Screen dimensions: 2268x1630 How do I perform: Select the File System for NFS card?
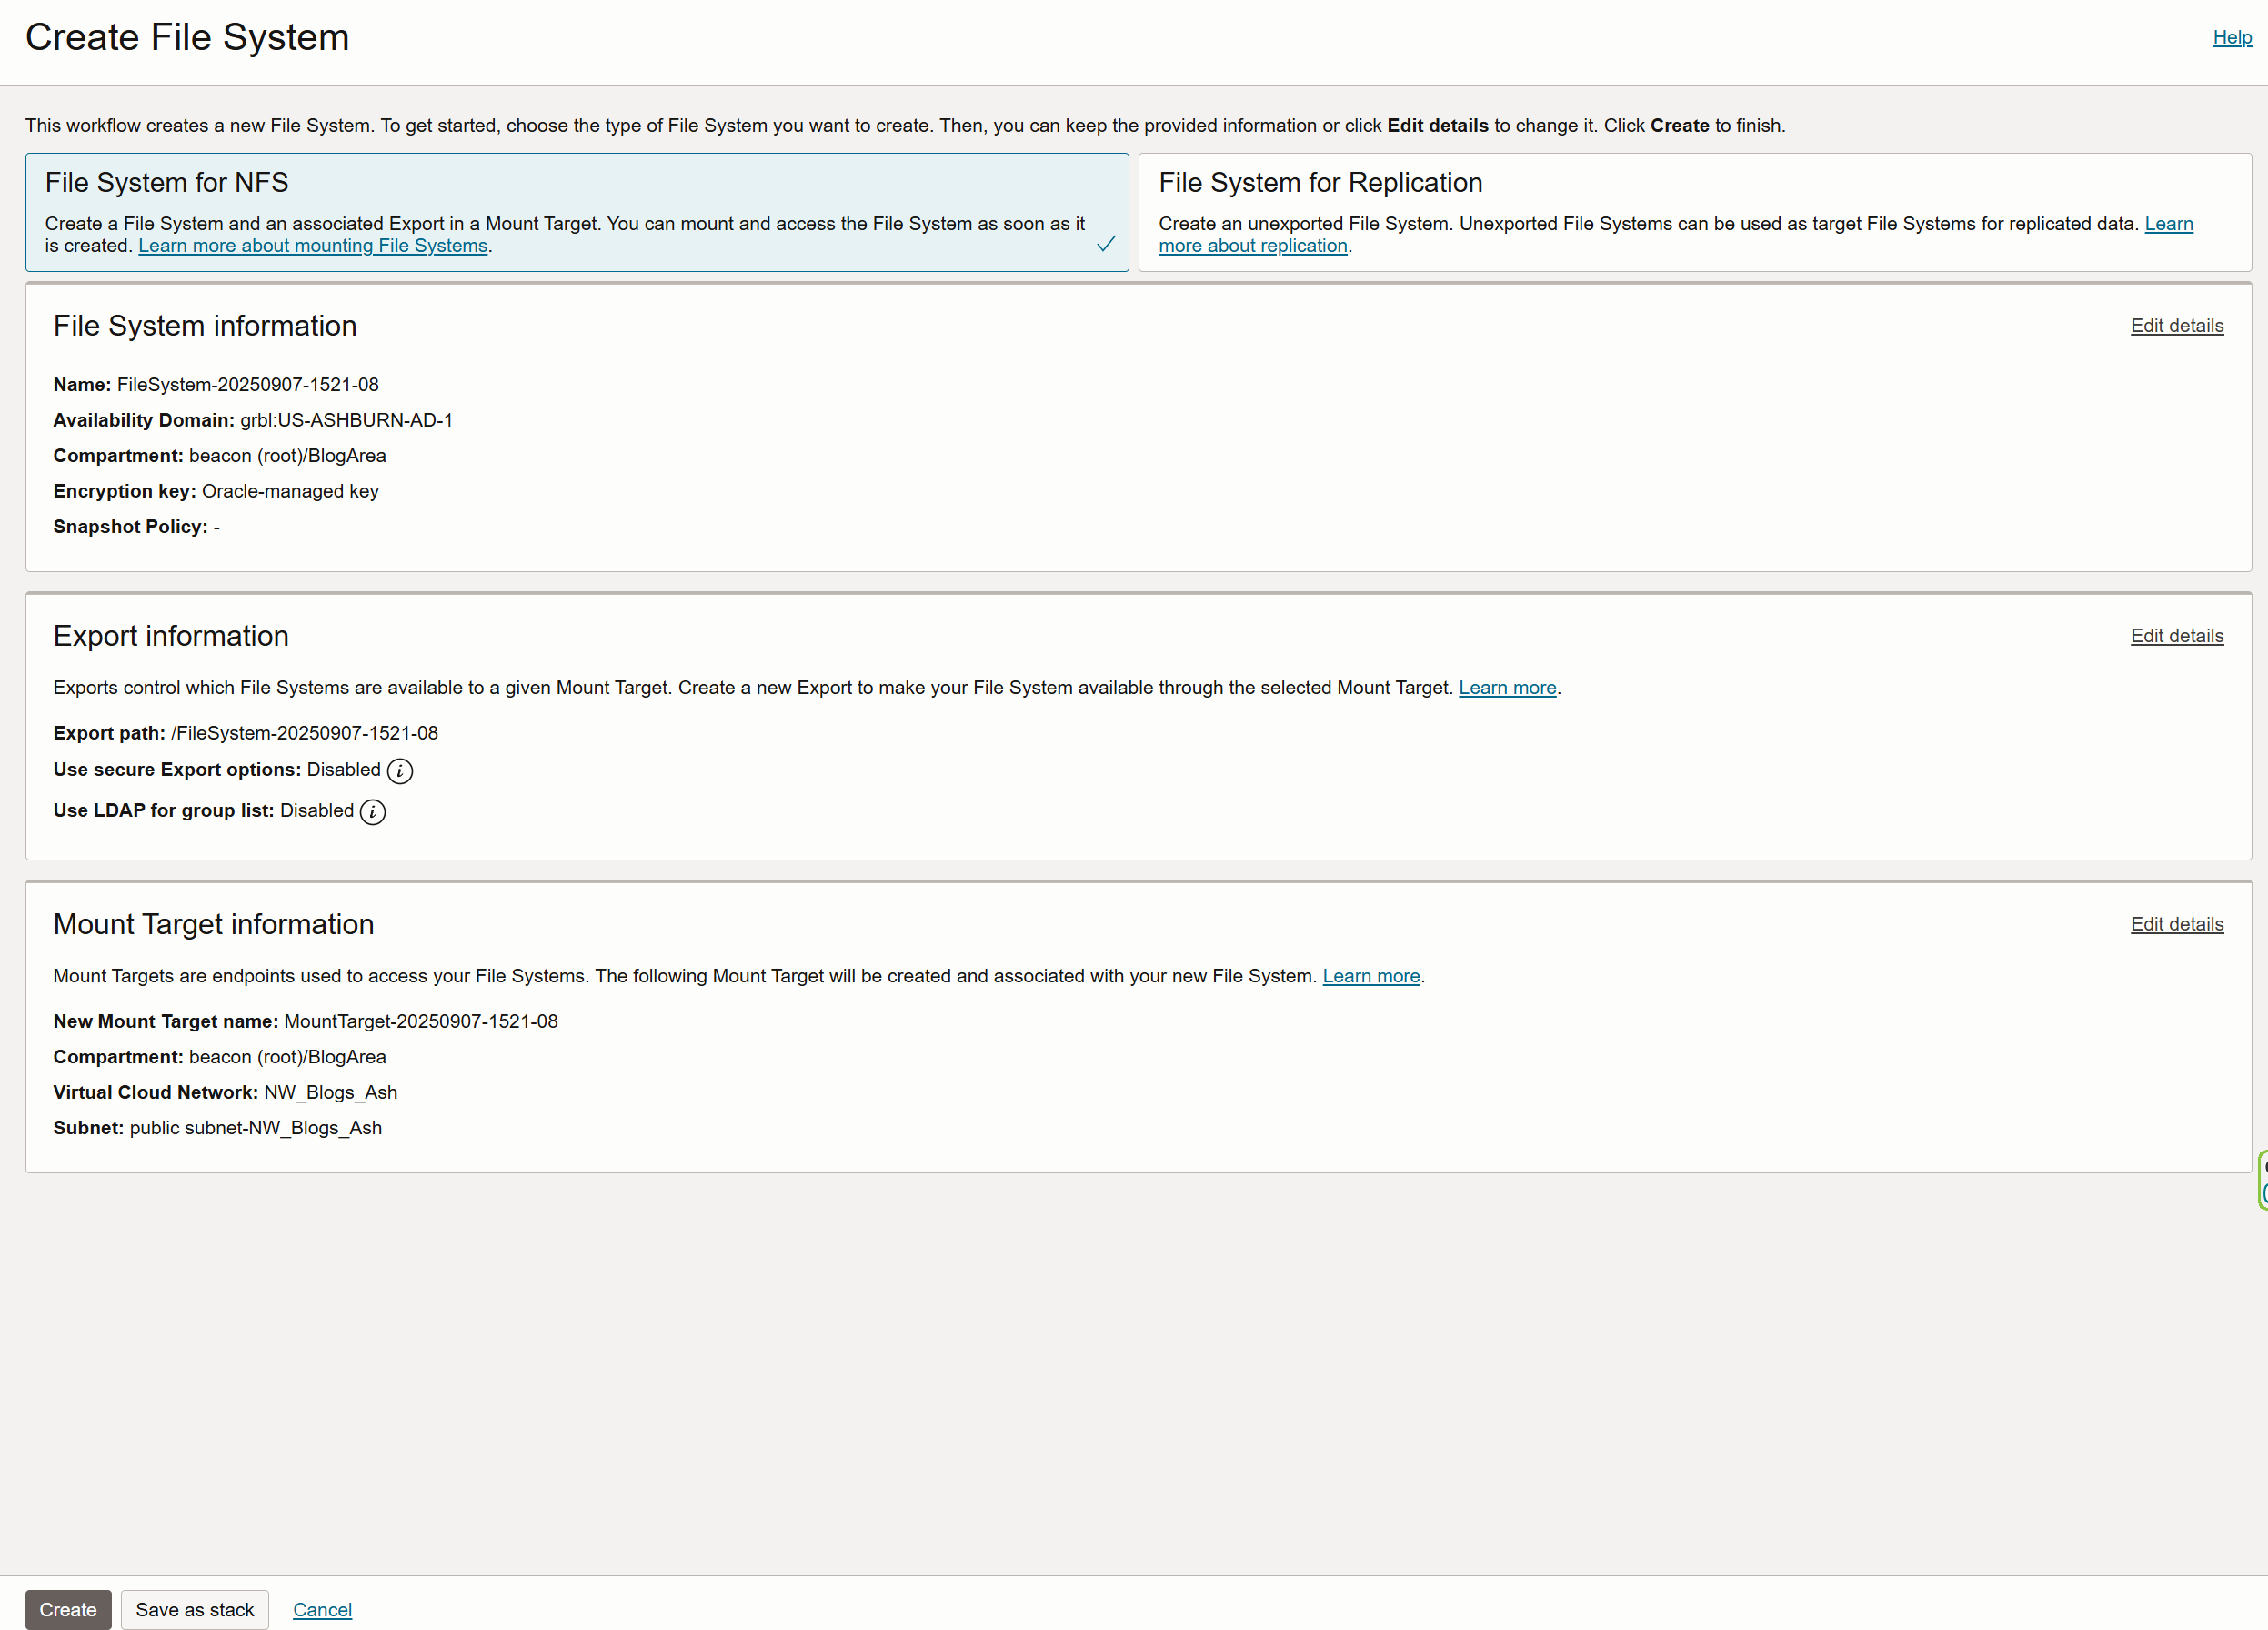(x=577, y=212)
